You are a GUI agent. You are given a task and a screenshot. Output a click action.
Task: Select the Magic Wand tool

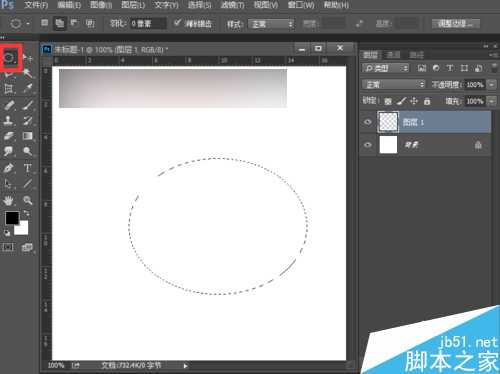coord(28,73)
